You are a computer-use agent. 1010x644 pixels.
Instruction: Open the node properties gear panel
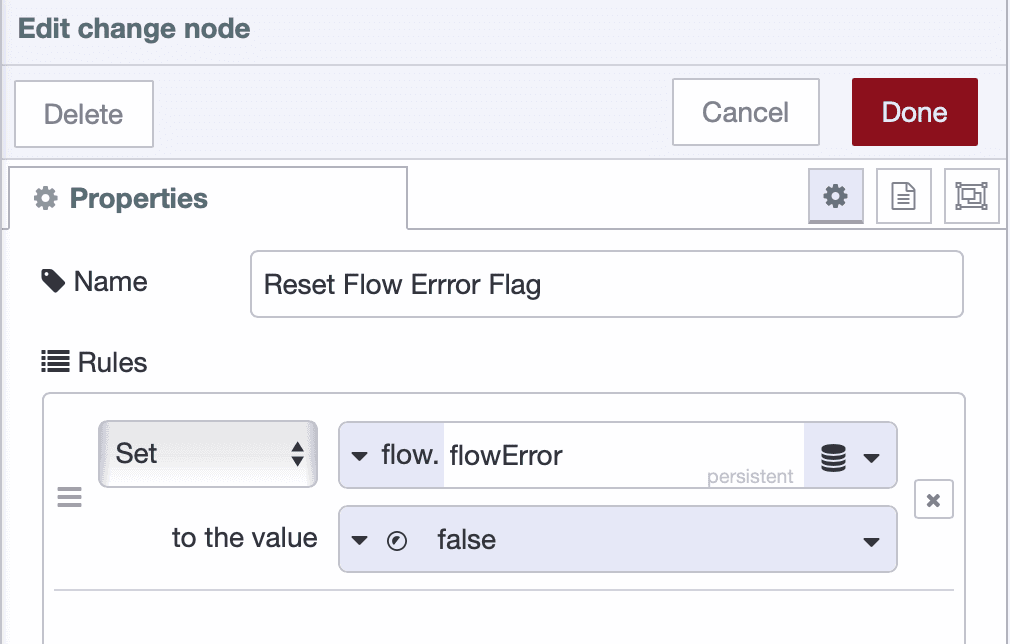[x=836, y=196]
